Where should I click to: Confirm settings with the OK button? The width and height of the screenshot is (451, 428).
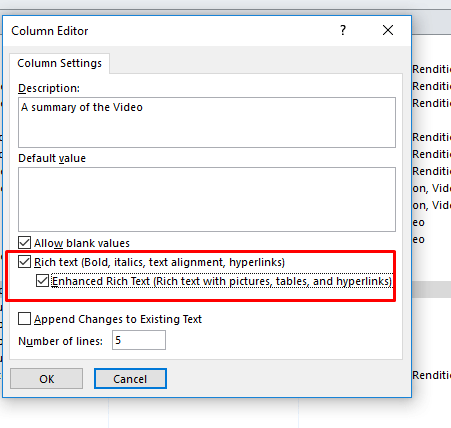coord(46,379)
